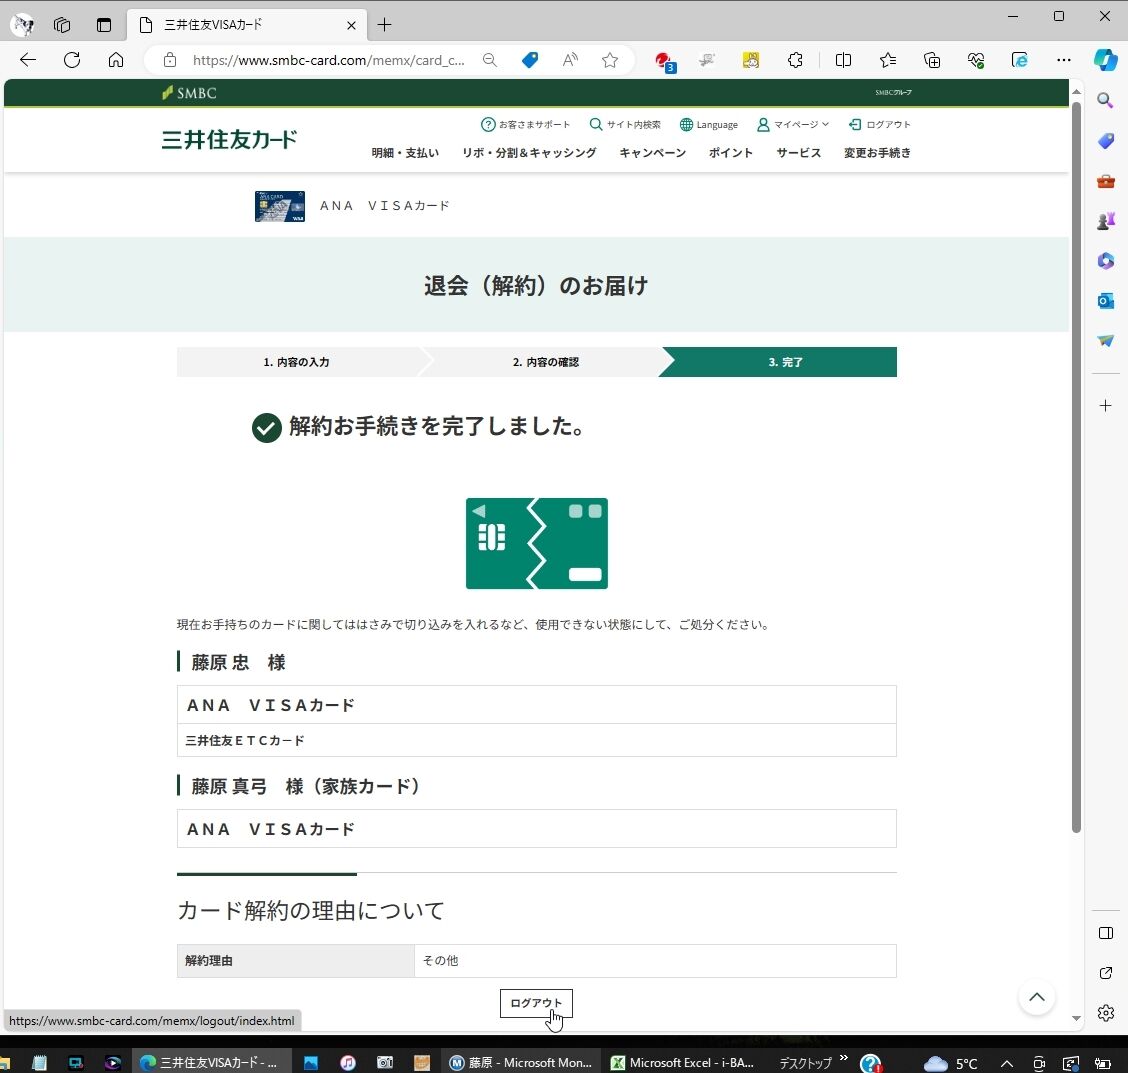This screenshot has width=1128, height=1073.
Task: Open the Extensions puzzle piece menu
Action: click(x=795, y=60)
